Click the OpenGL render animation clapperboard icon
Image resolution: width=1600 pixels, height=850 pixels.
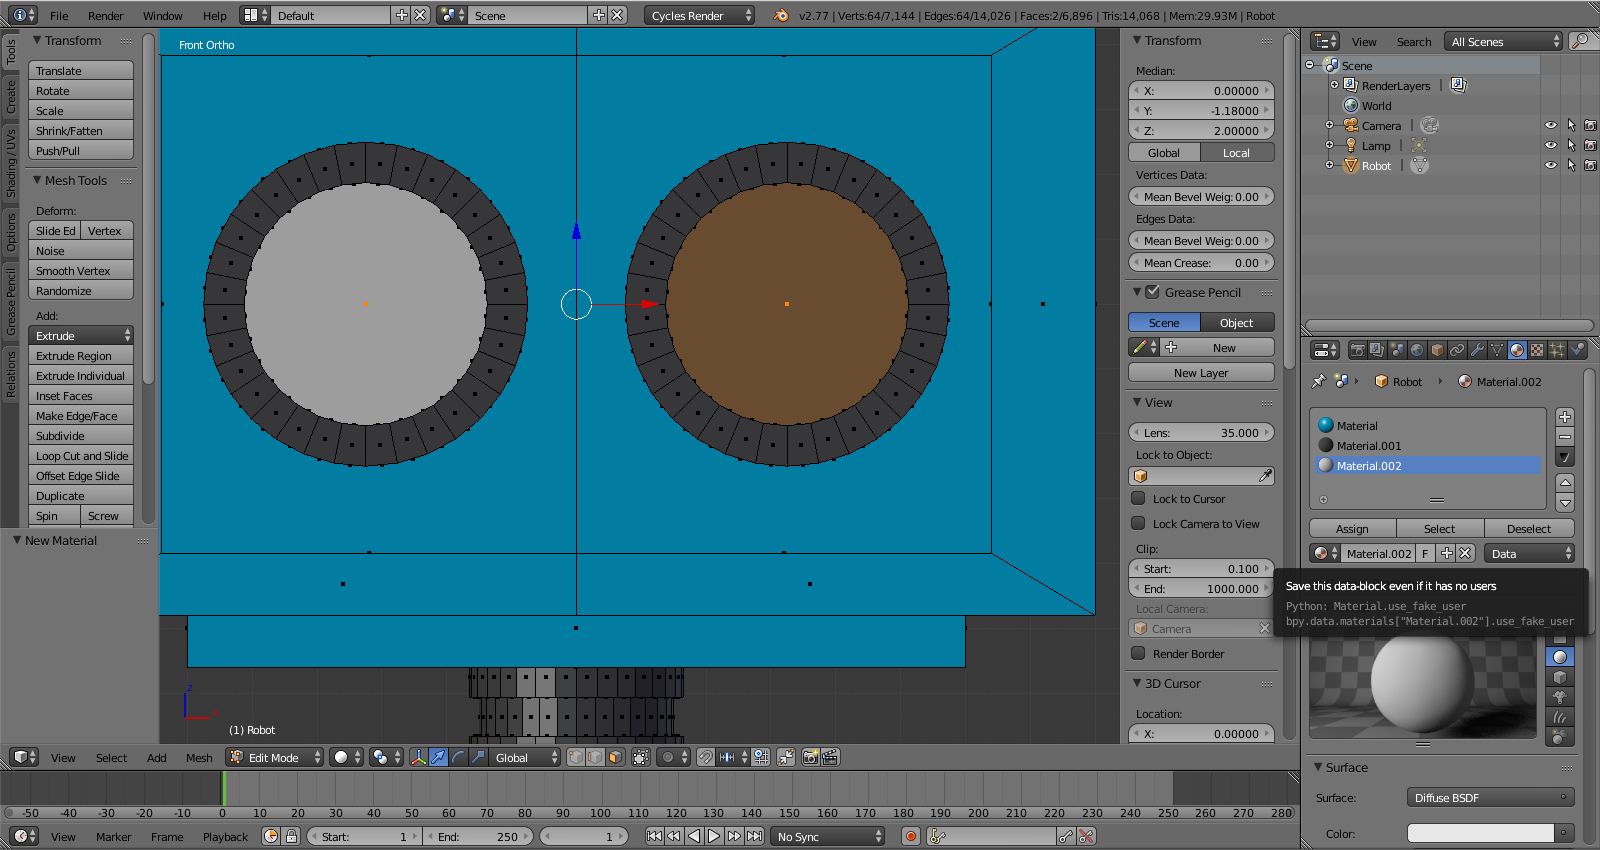click(830, 757)
